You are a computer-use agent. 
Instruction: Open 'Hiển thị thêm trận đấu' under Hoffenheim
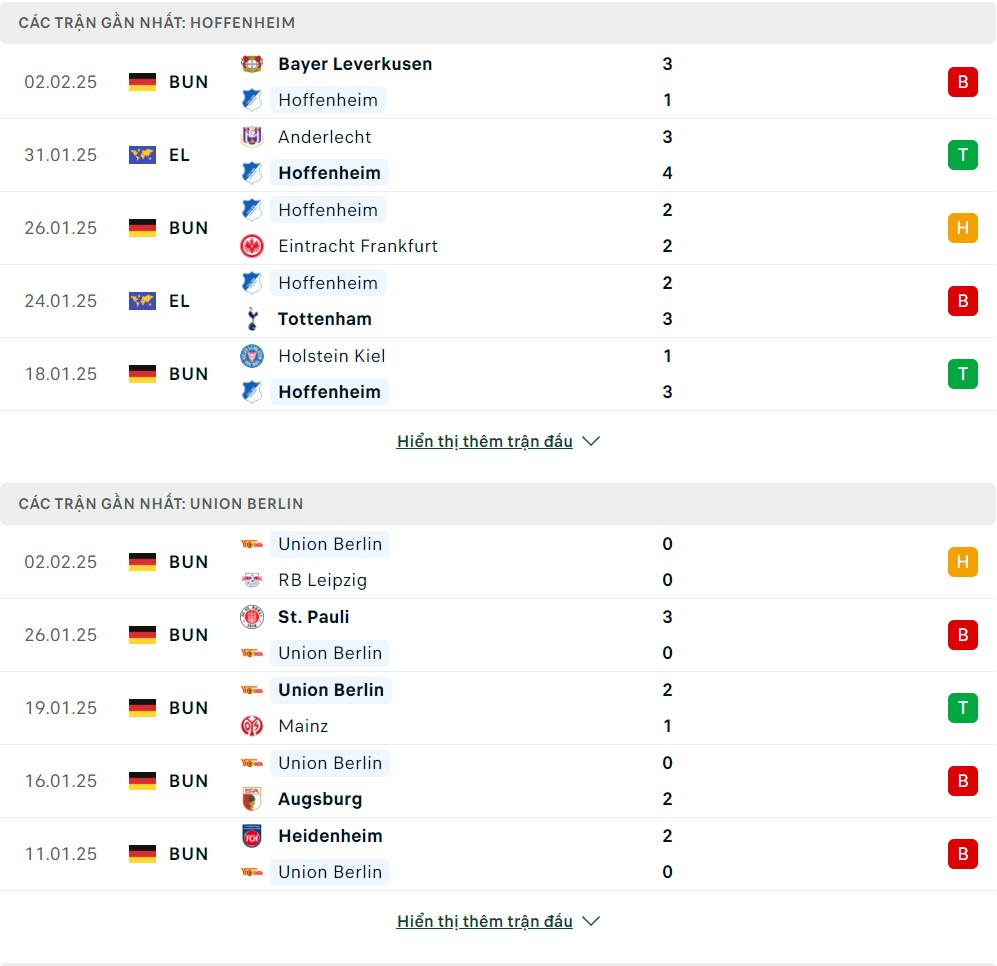click(485, 441)
